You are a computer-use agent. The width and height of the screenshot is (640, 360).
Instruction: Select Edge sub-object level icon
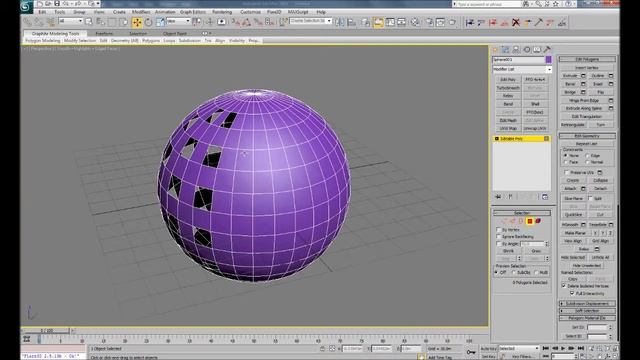pos(512,221)
